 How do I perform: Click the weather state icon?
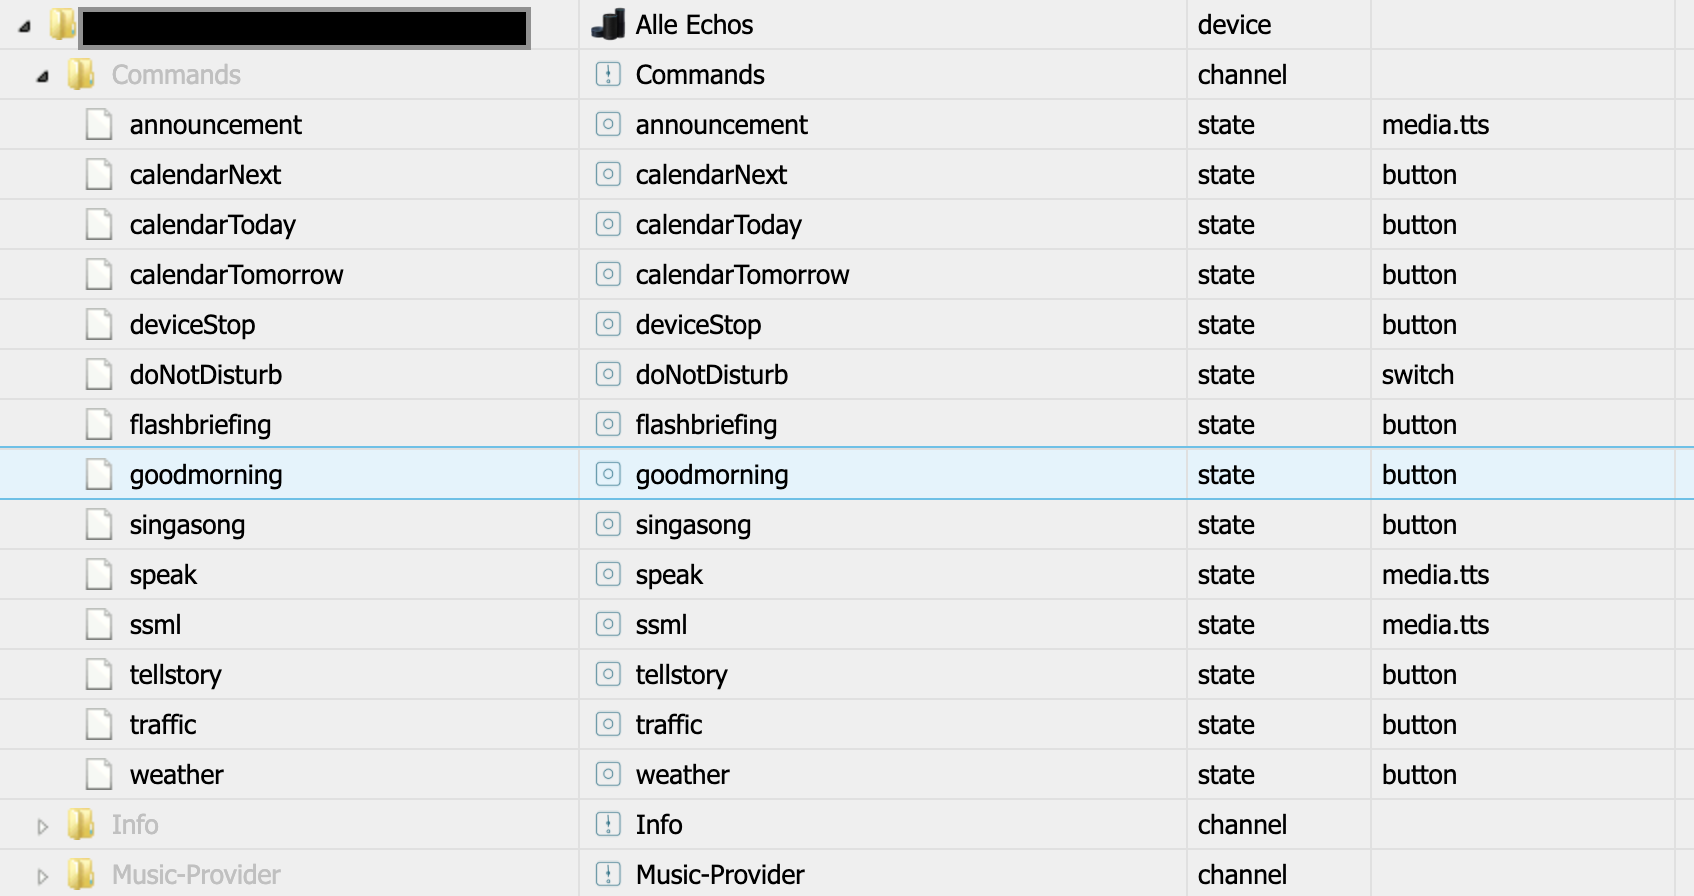(x=608, y=775)
